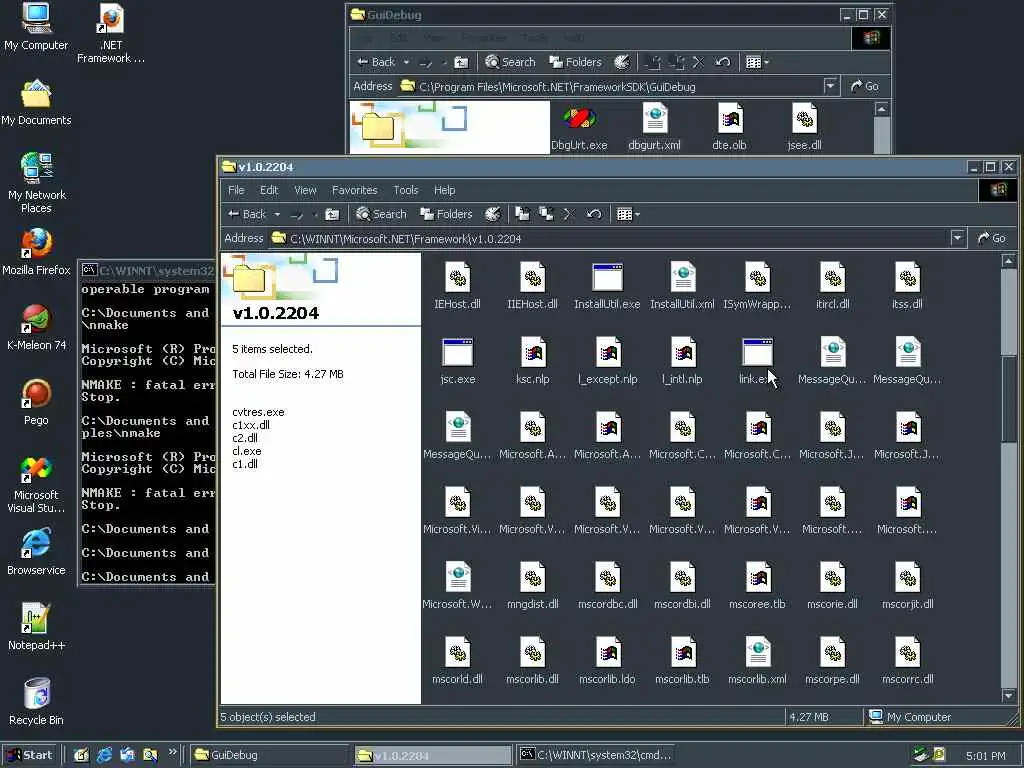Click command prompt window title bar
Viewport: 1024px width, 768px height.
[x=148, y=270]
